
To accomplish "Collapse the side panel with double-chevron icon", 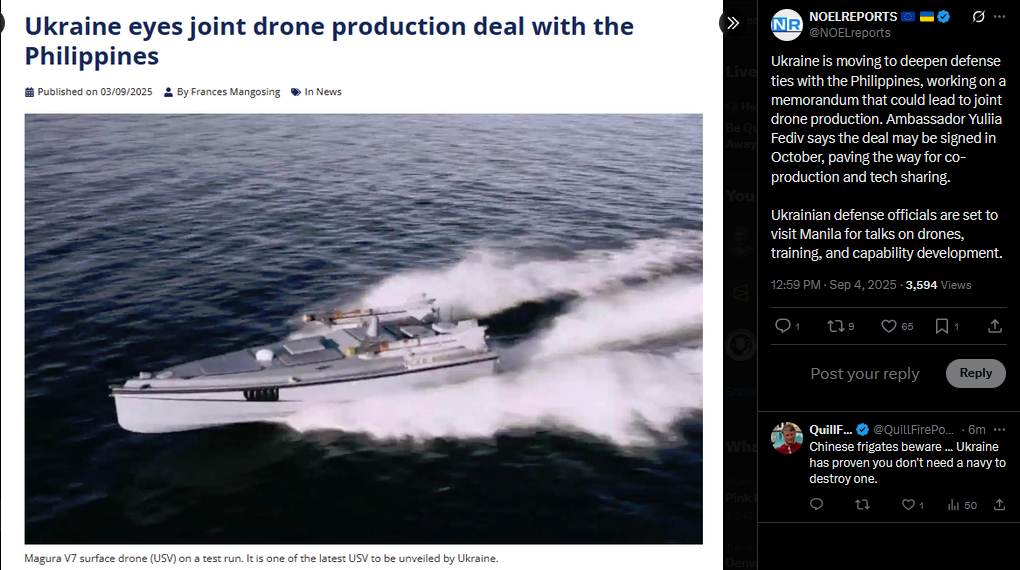I will coord(733,23).
